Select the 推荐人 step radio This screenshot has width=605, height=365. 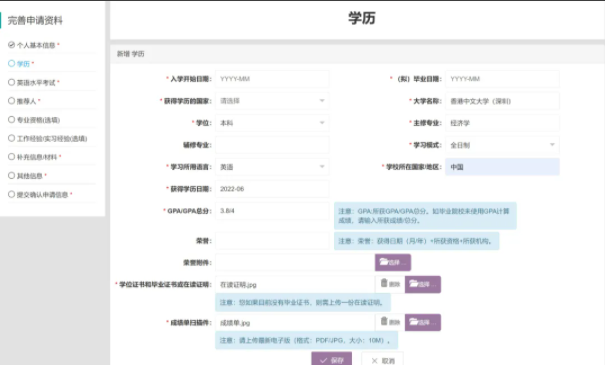(12, 101)
